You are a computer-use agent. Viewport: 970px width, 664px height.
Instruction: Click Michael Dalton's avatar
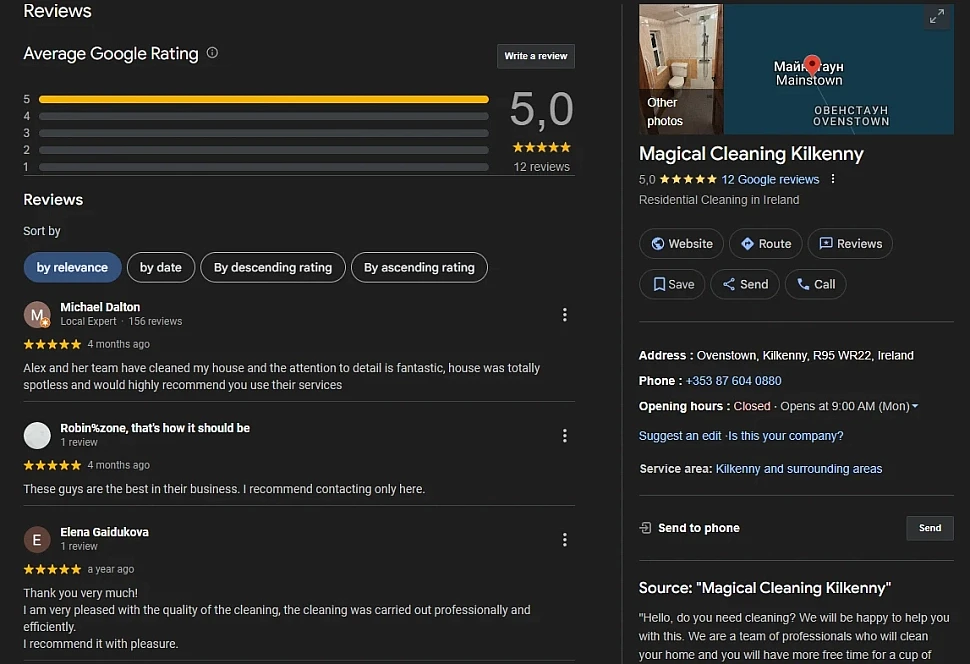[x=37, y=315]
